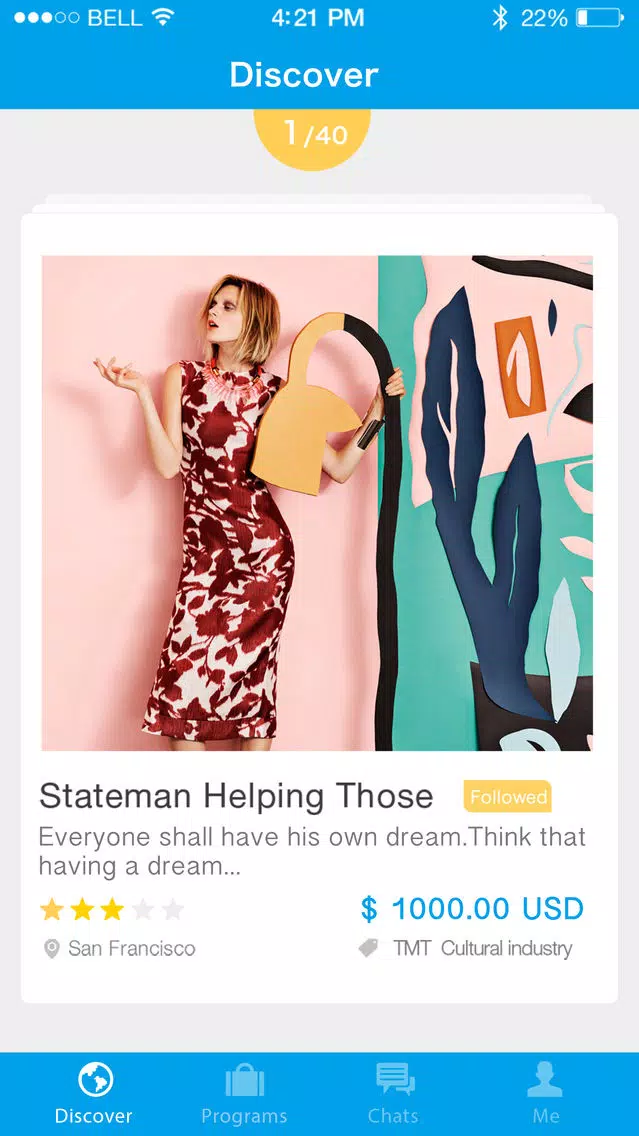Select the first gold star
This screenshot has width=639, height=1136.
click(51, 909)
